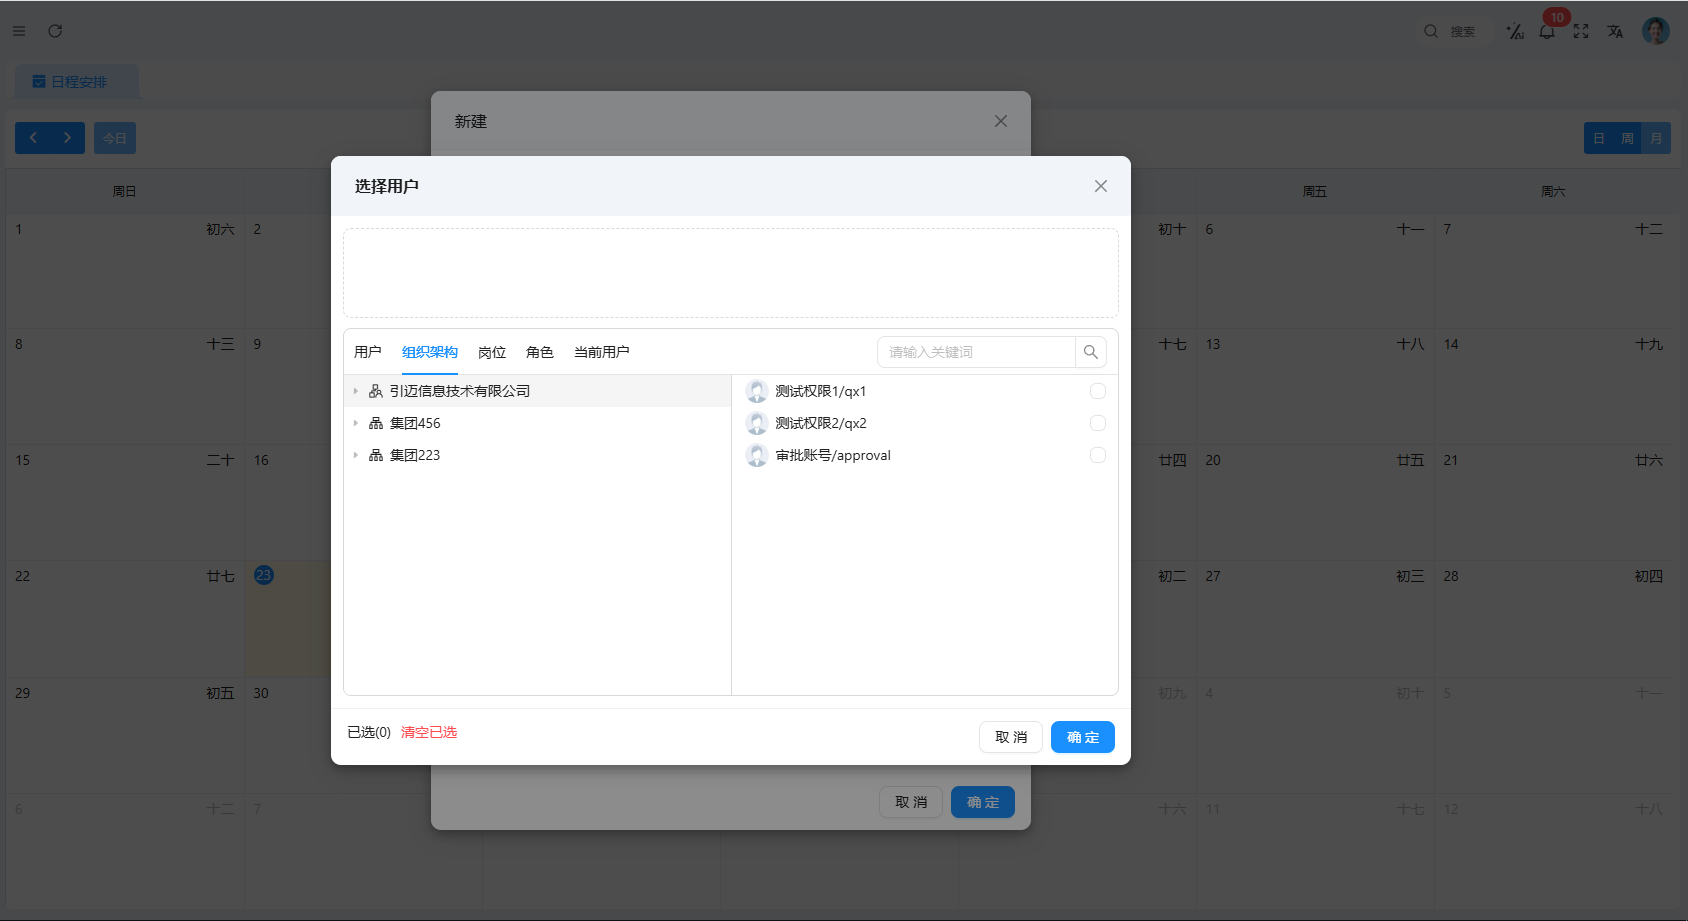Select date 14 in the calendar
The width and height of the screenshot is (1688, 921).
pyautogui.click(x=1451, y=344)
